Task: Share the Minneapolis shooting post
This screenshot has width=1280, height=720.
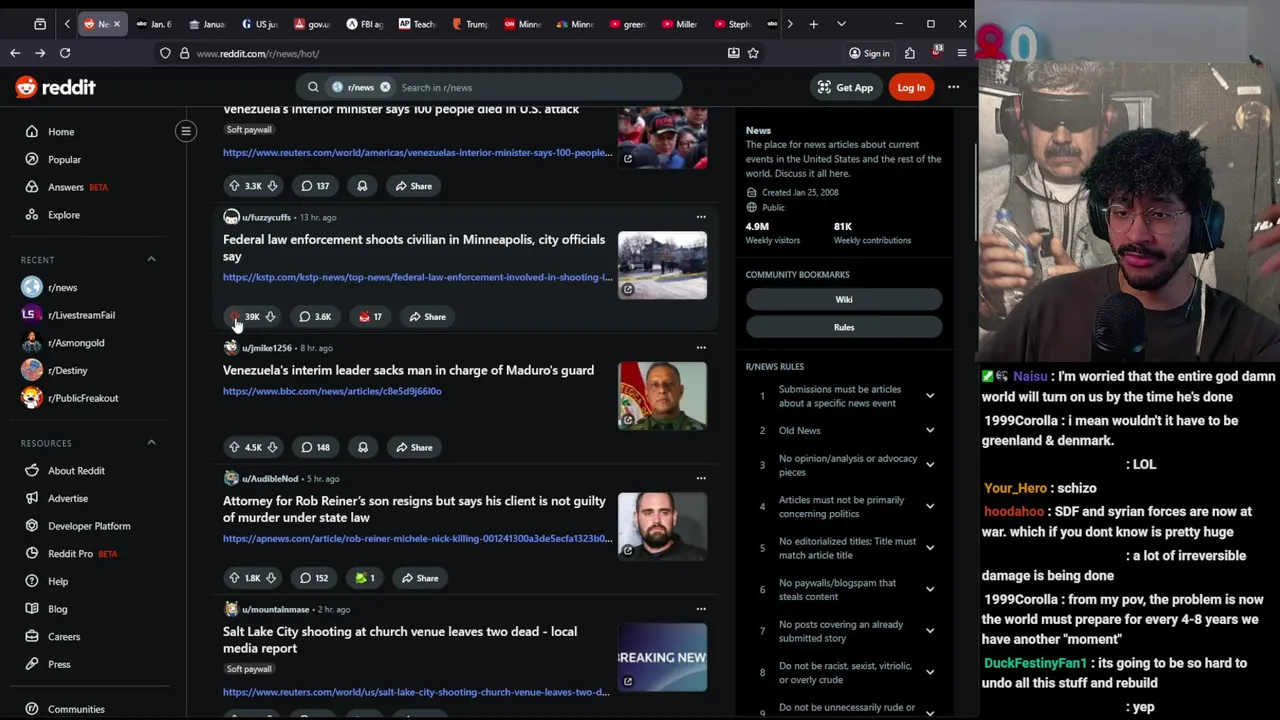Action: tap(426, 317)
